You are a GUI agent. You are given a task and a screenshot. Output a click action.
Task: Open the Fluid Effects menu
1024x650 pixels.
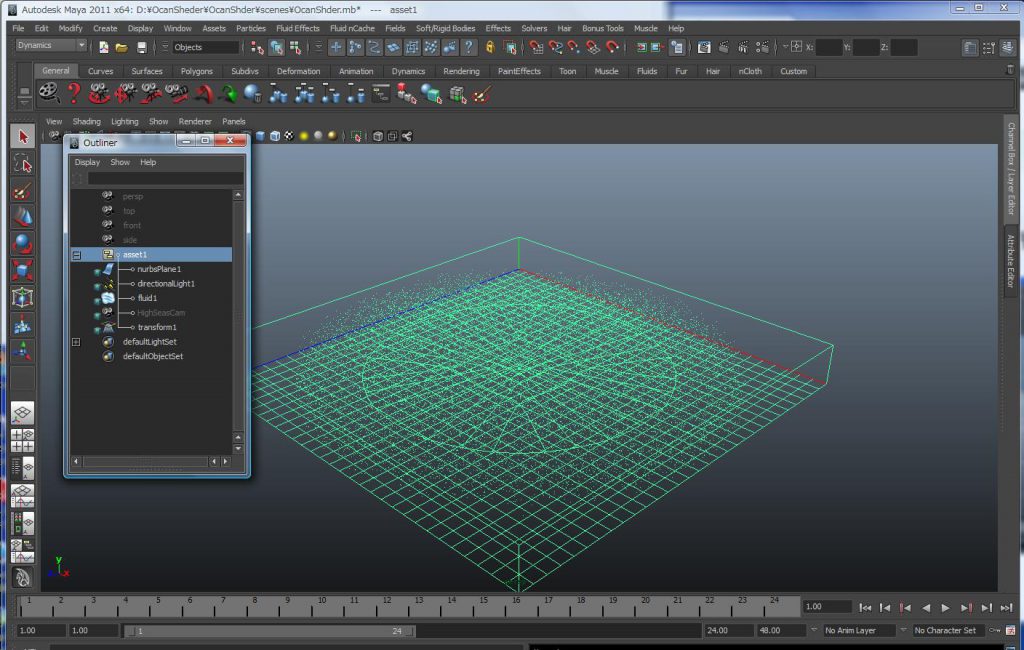[298, 28]
